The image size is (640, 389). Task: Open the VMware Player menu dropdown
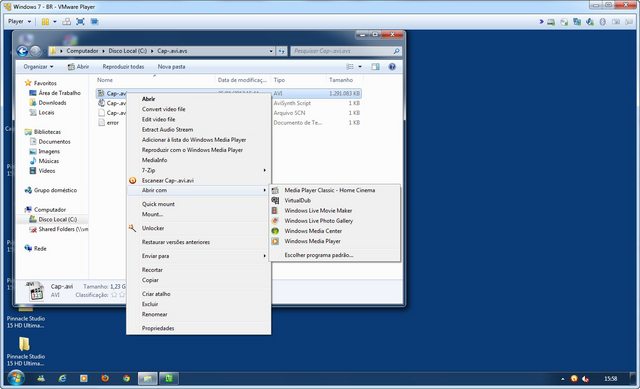click(19, 21)
